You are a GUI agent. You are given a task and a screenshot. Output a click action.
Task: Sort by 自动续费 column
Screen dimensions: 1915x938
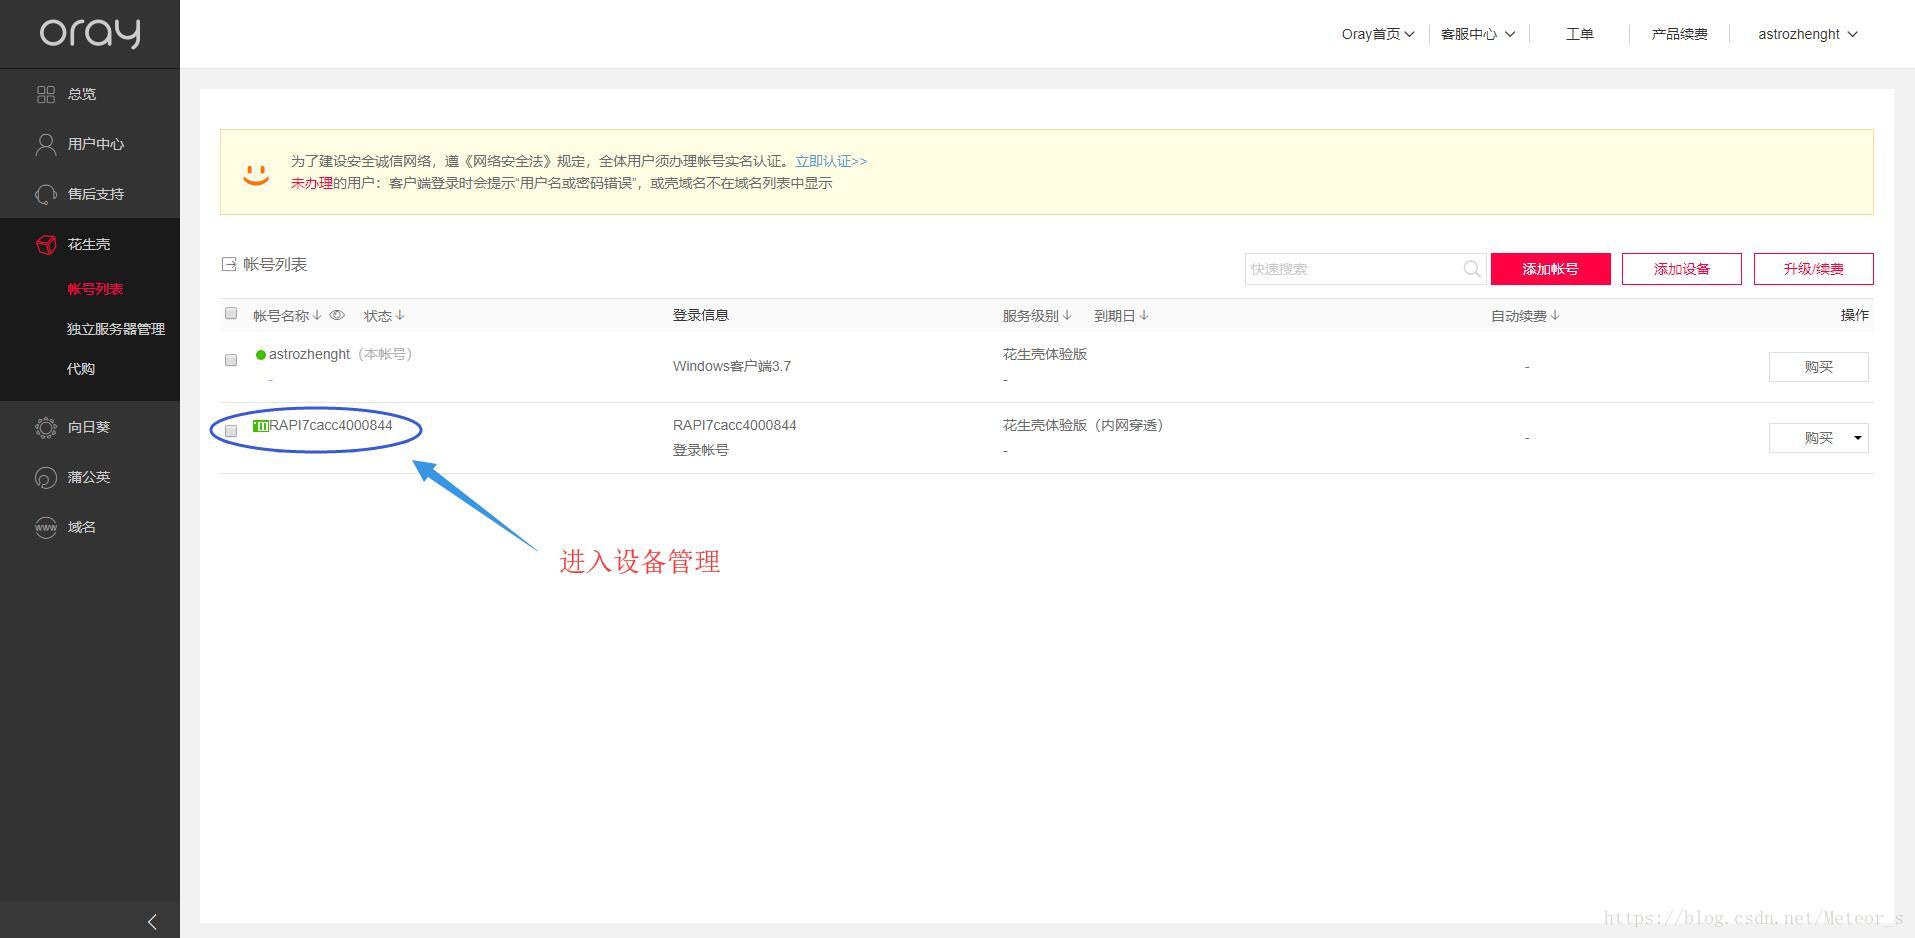(x=1525, y=316)
